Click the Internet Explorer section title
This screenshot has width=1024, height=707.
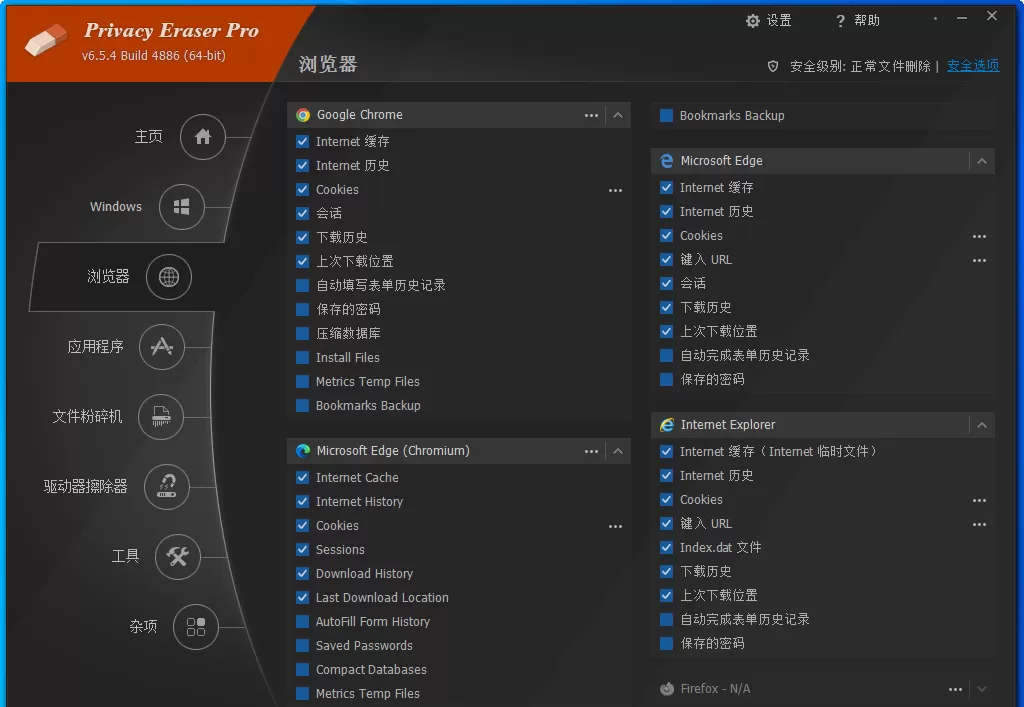tap(728, 425)
